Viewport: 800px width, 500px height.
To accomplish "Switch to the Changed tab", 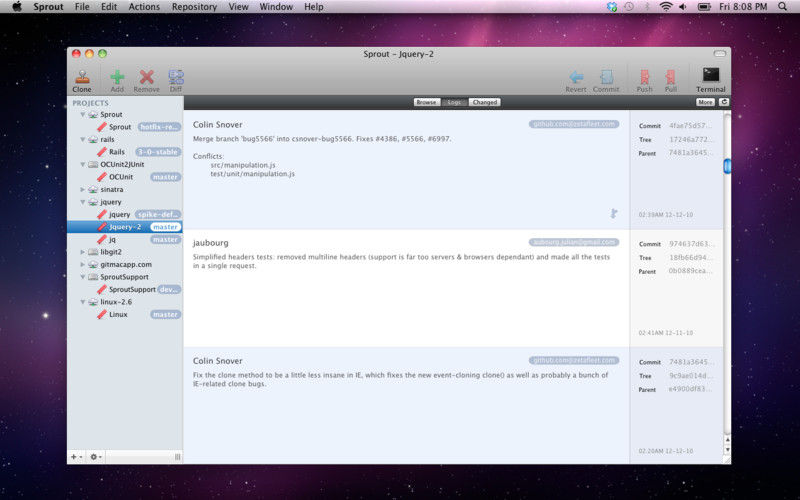I will tap(485, 102).
